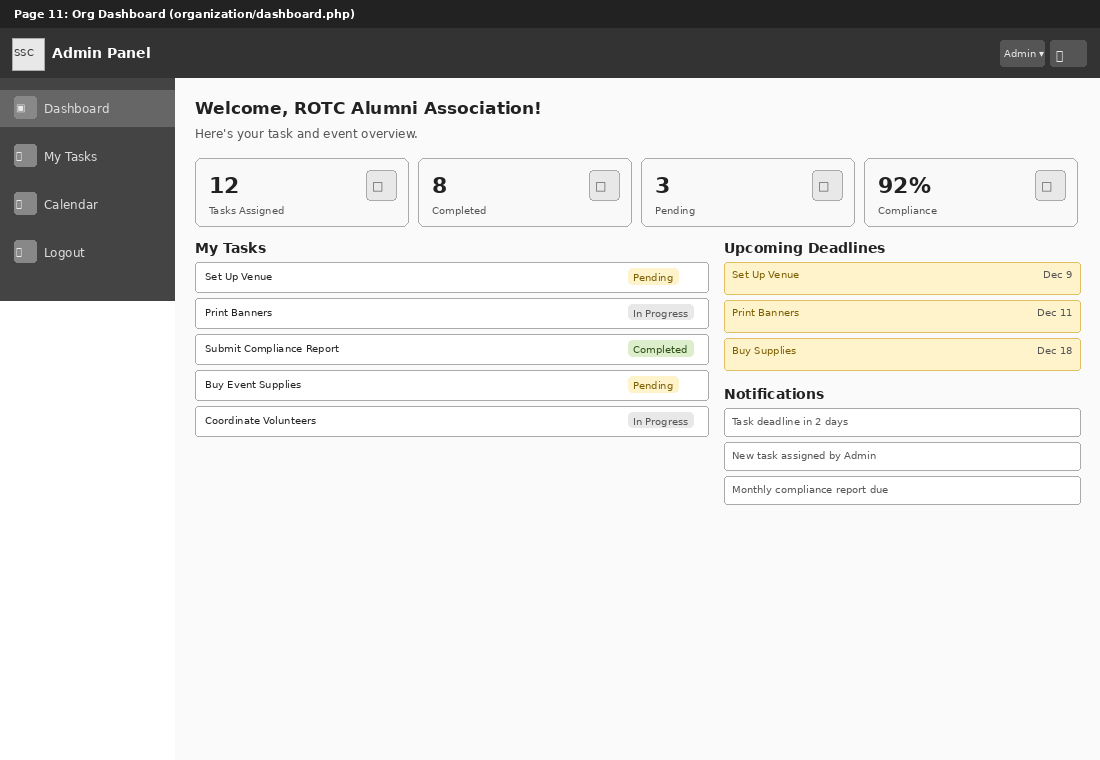Click the Notifications heading
1100x760 pixels.
tap(774, 394)
